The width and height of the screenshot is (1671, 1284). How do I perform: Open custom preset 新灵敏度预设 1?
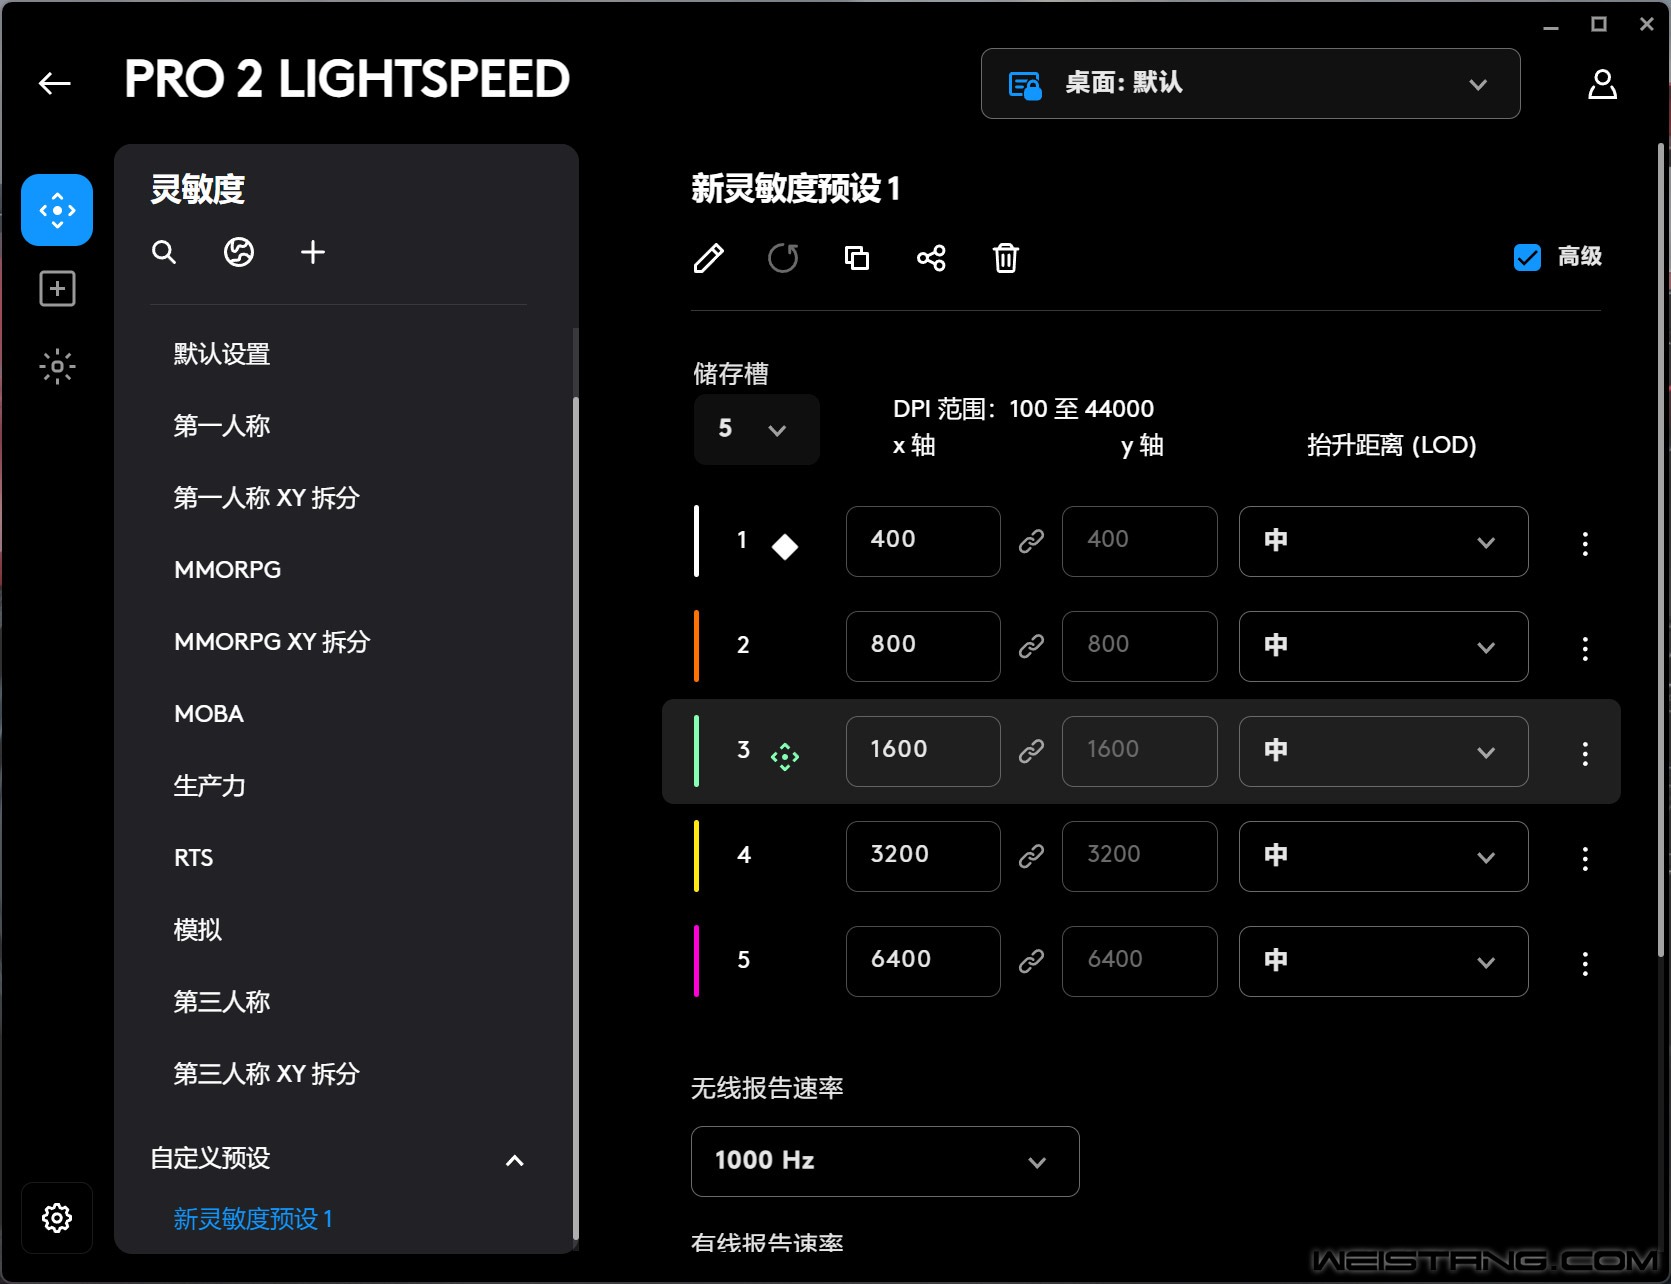pyautogui.click(x=253, y=1219)
